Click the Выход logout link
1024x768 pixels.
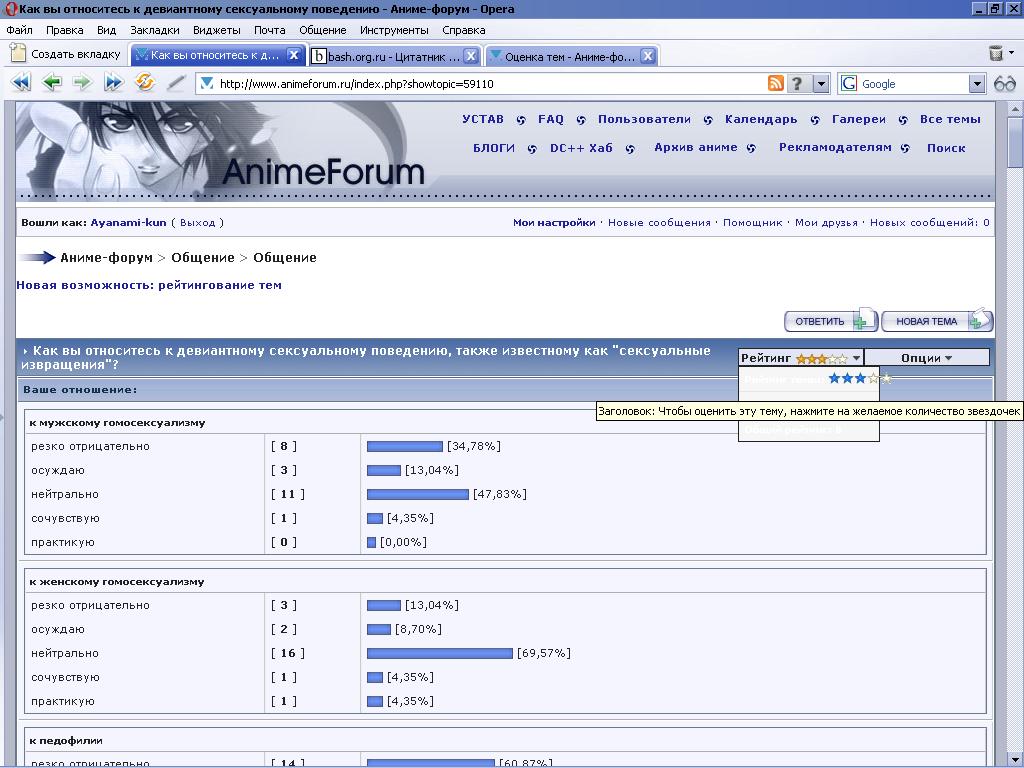tap(197, 223)
